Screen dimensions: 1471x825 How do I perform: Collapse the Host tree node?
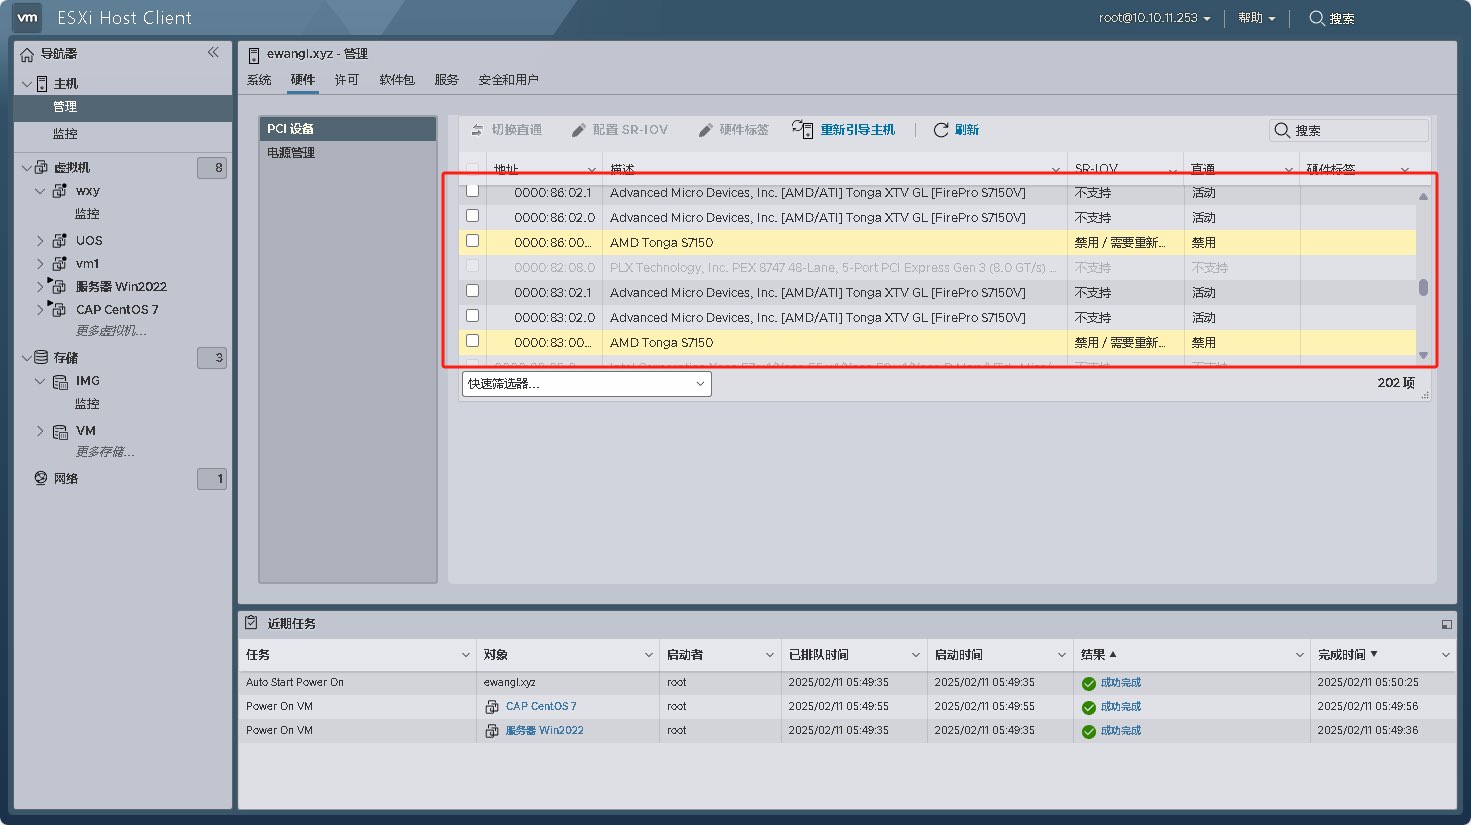point(26,84)
